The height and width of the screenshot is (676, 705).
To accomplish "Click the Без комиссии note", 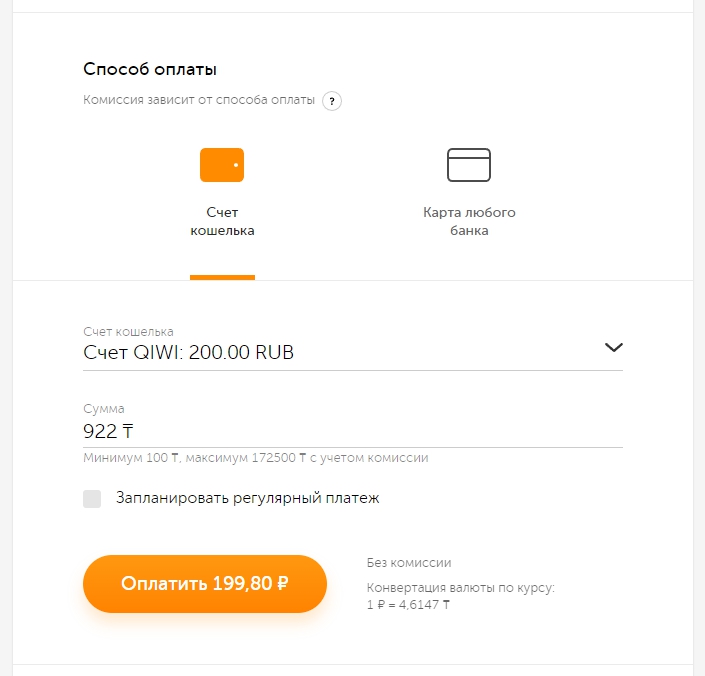I will click(409, 563).
